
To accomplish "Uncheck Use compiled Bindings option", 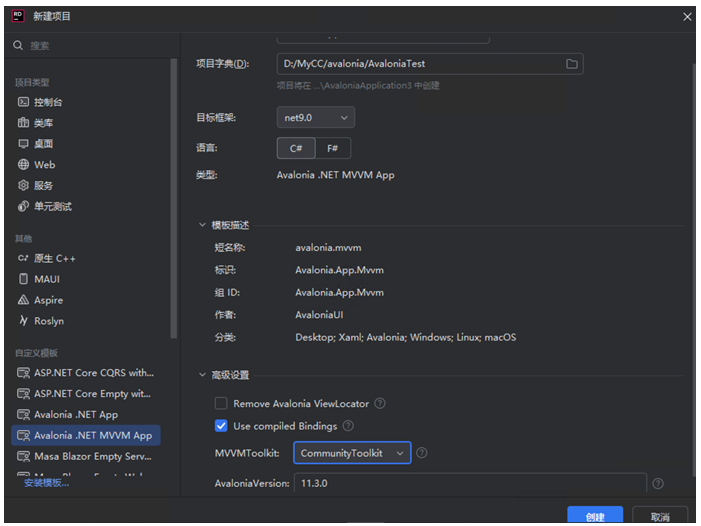I will pos(221,426).
